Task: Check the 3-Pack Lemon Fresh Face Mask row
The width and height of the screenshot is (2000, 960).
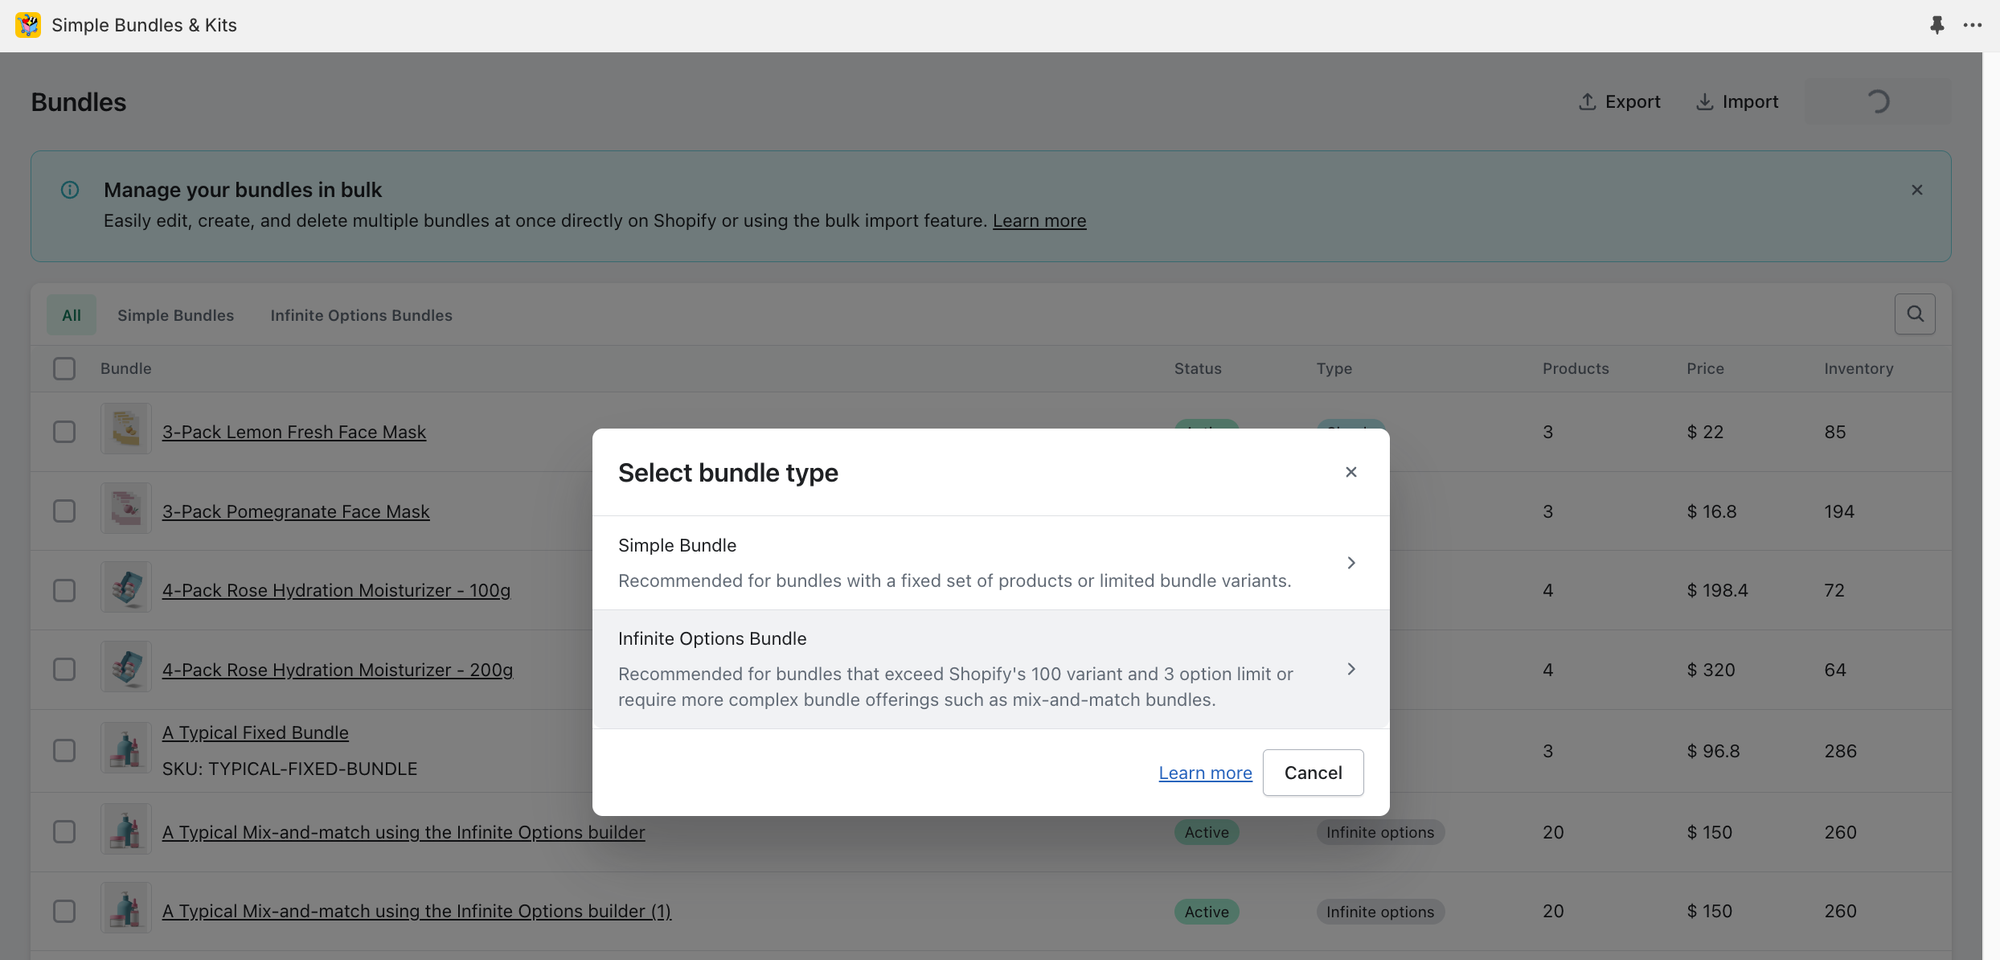Action: coord(64,432)
